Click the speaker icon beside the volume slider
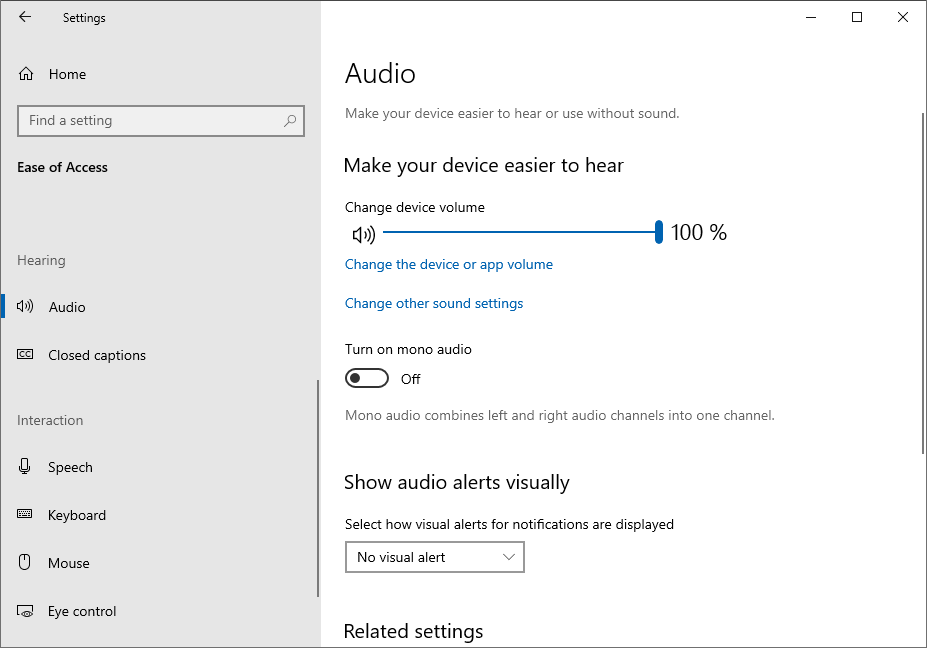Image resolution: width=927 pixels, height=648 pixels. (364, 235)
